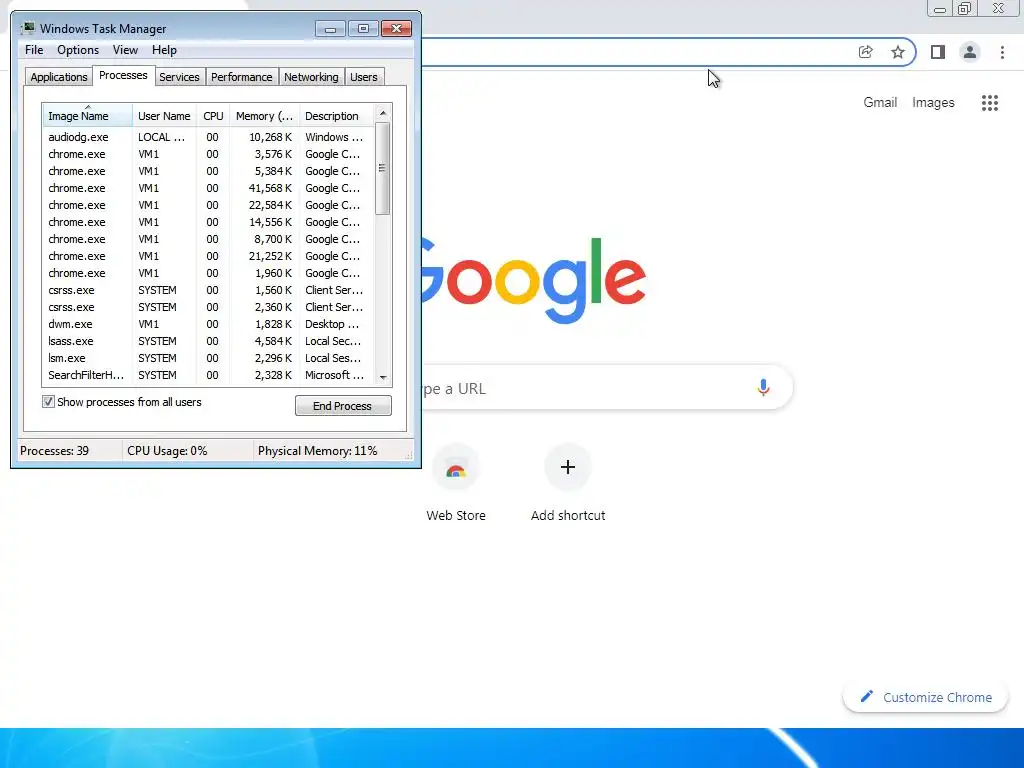Open the Help menu in Task Manager

(x=164, y=50)
